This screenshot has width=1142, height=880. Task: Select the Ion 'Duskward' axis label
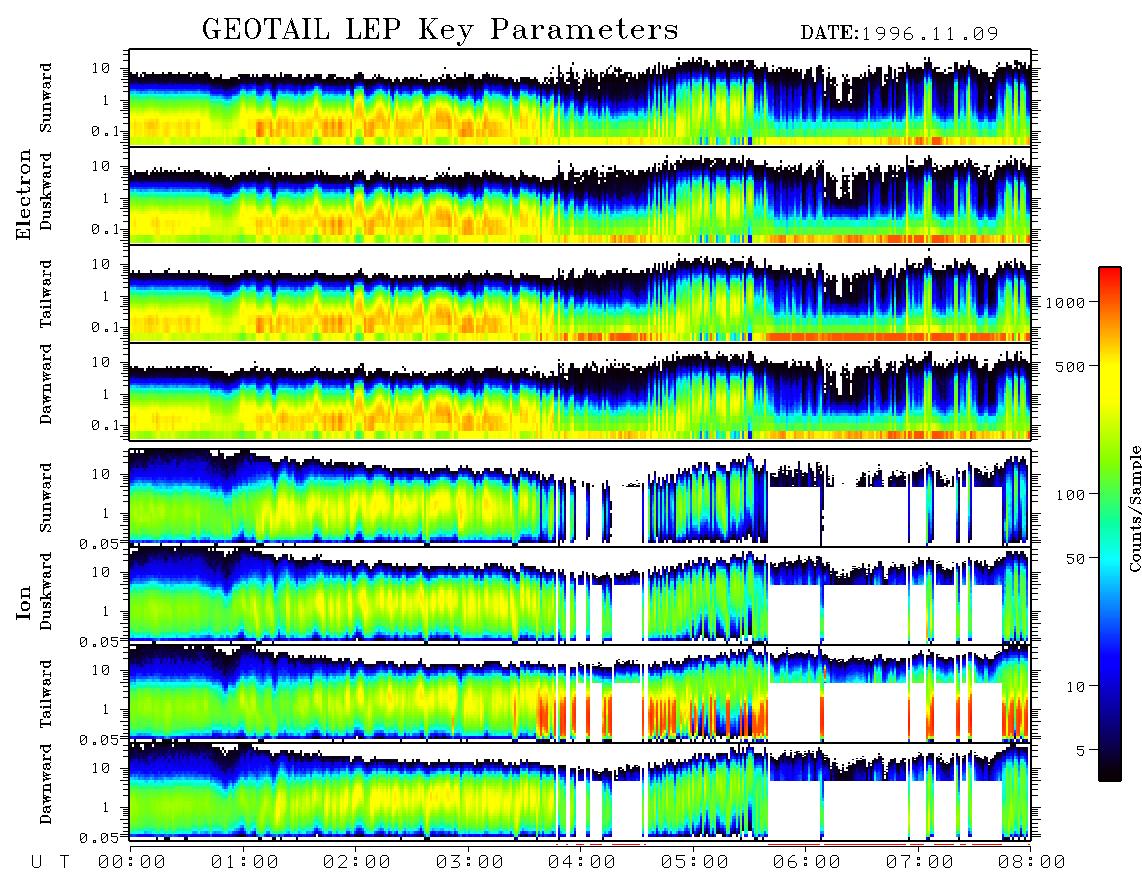click(46, 591)
